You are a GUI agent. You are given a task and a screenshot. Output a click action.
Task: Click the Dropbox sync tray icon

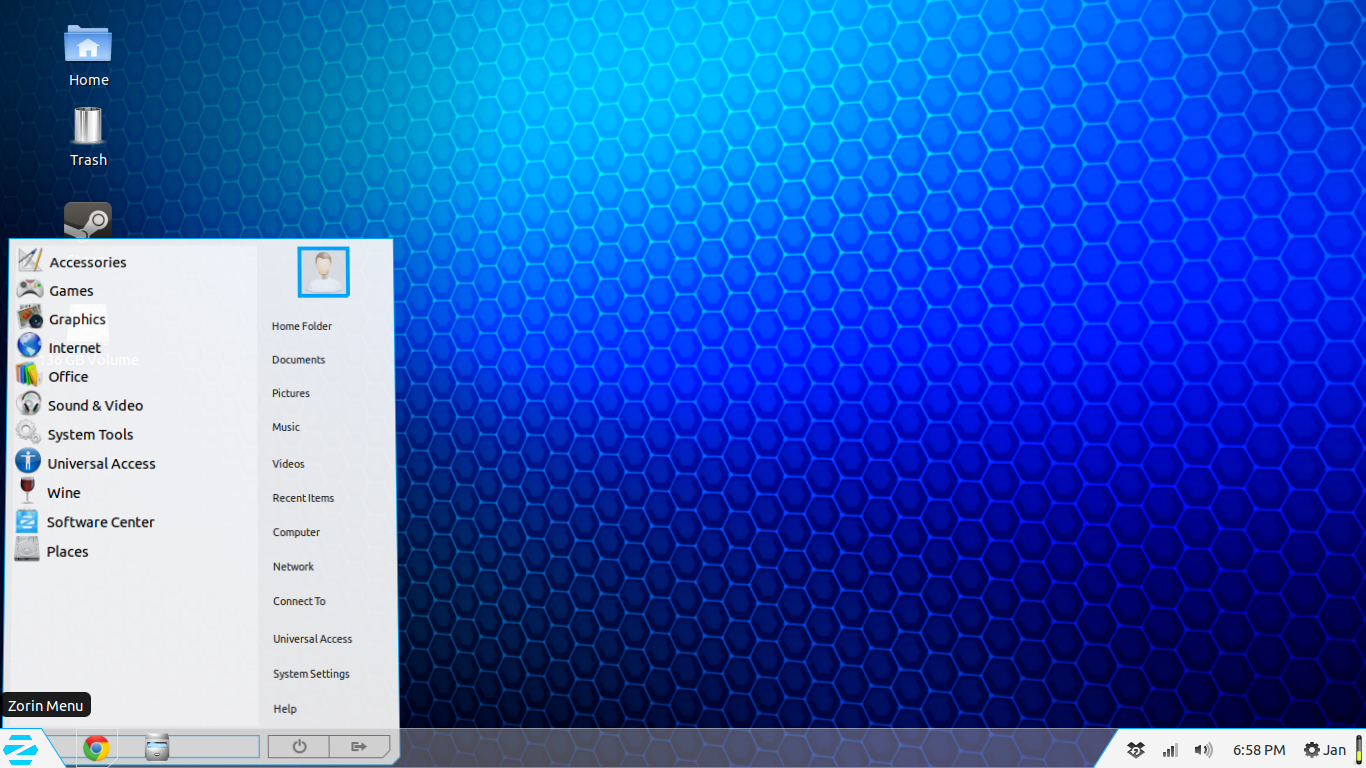pyautogui.click(x=1135, y=750)
